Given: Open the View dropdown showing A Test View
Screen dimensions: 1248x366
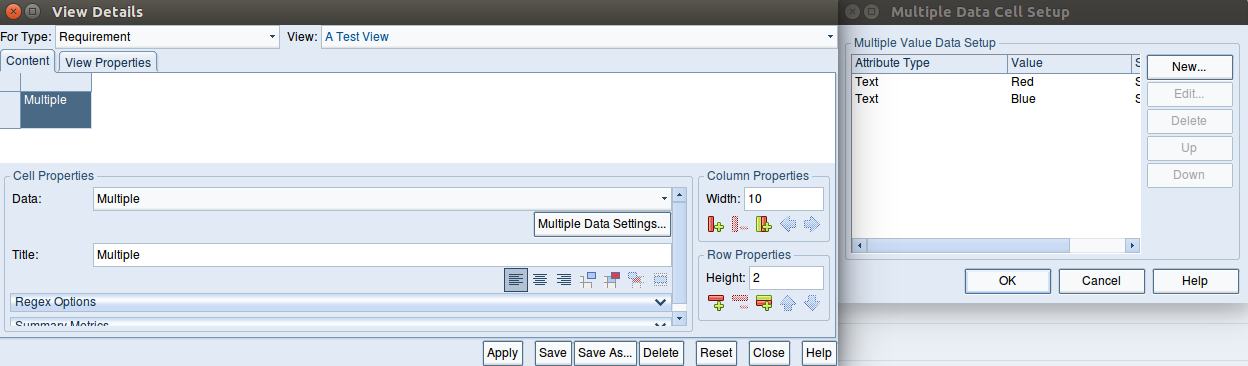Looking at the screenshot, I should 579,36.
